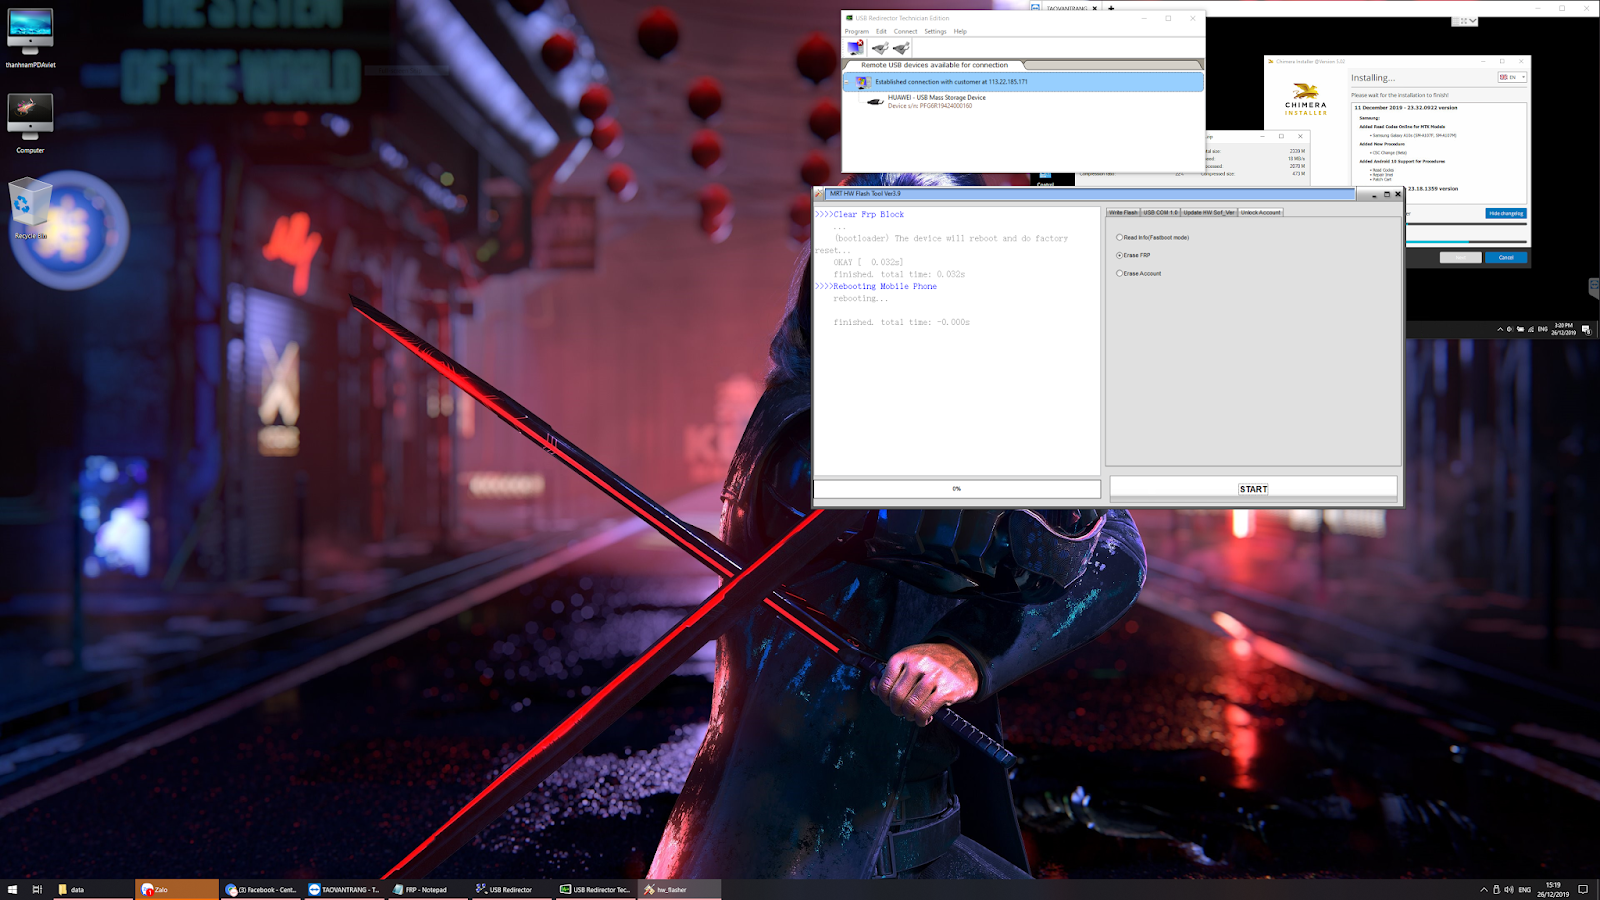
Task: Click Cancel in Chimera Installer
Action: click(x=1506, y=257)
